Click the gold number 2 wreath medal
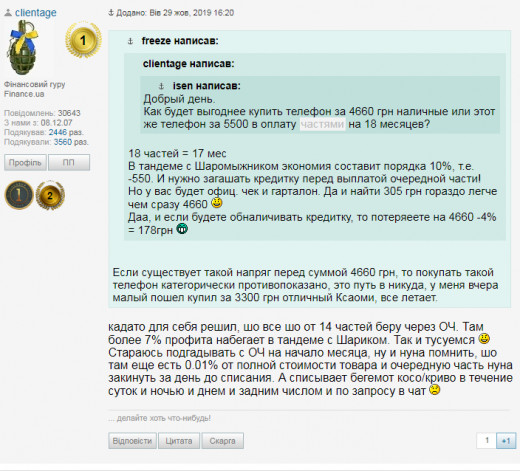Screen dimensions: 520x471 [x=50, y=195]
